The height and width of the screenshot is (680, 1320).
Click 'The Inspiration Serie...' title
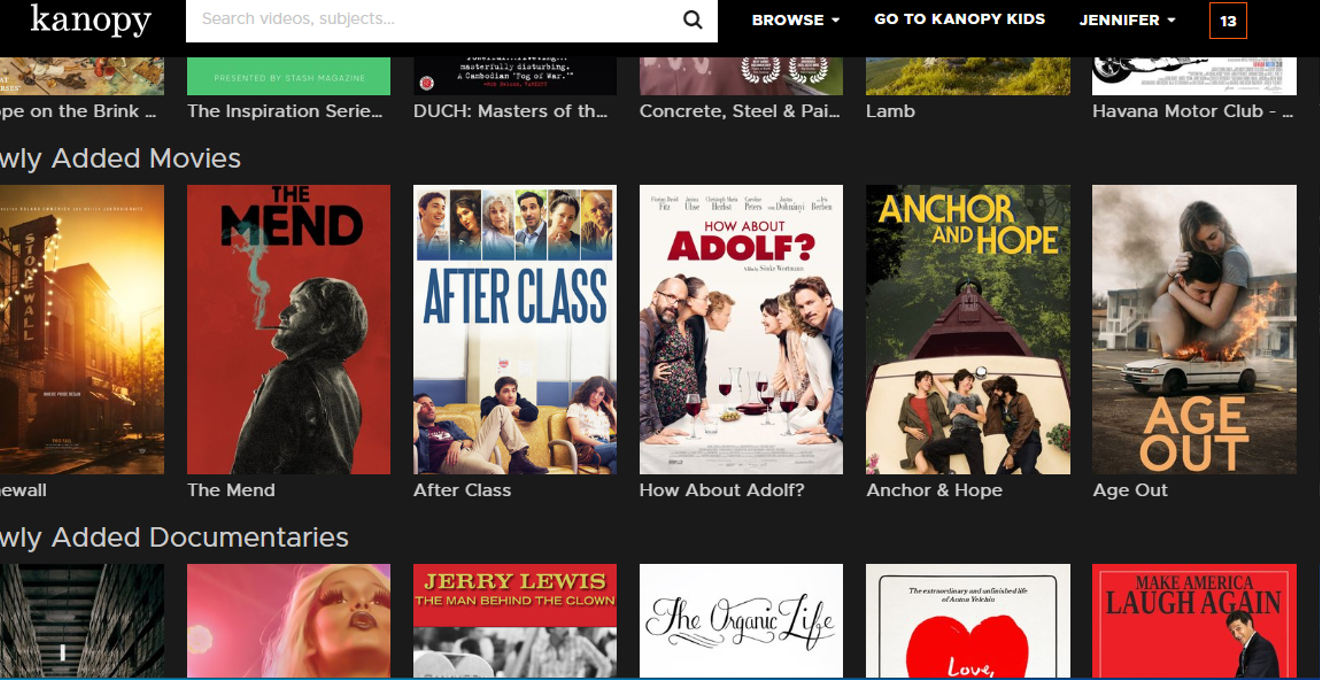pyautogui.click(x=285, y=111)
